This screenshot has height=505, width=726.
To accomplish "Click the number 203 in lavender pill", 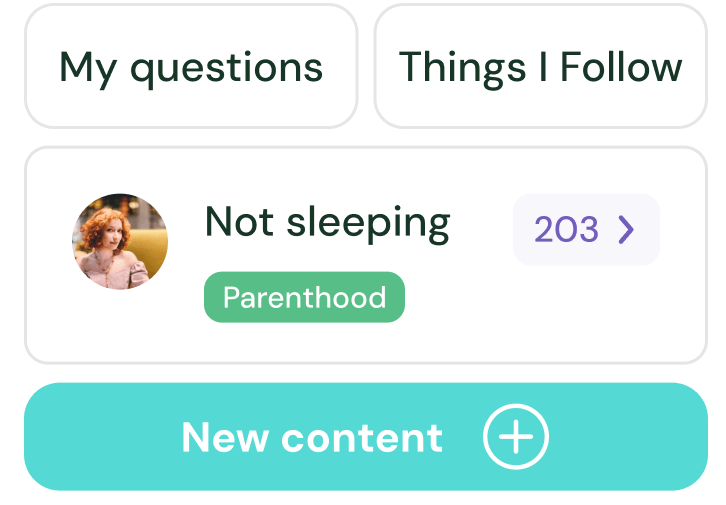I will pos(566,230).
